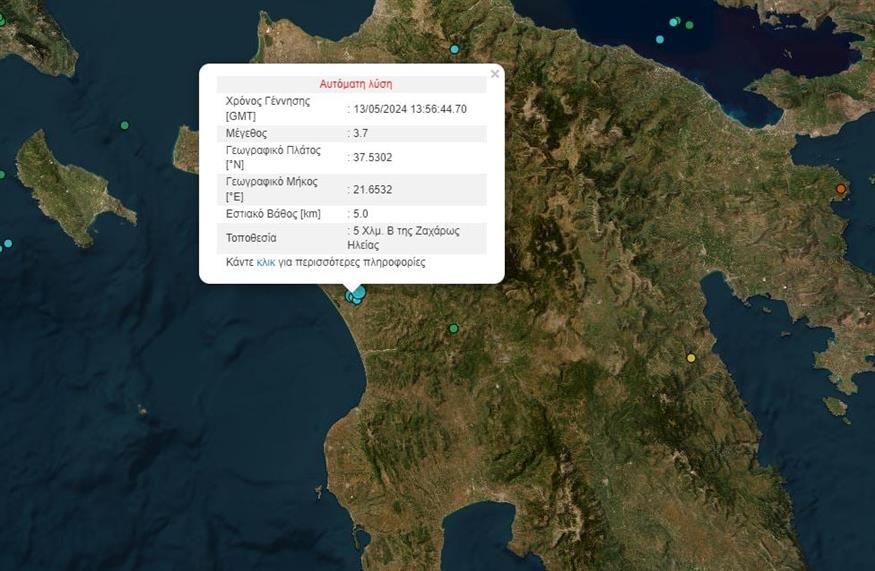
Task: Click the uppermost cyan marker in the northern gulf
Action: click(x=674, y=21)
